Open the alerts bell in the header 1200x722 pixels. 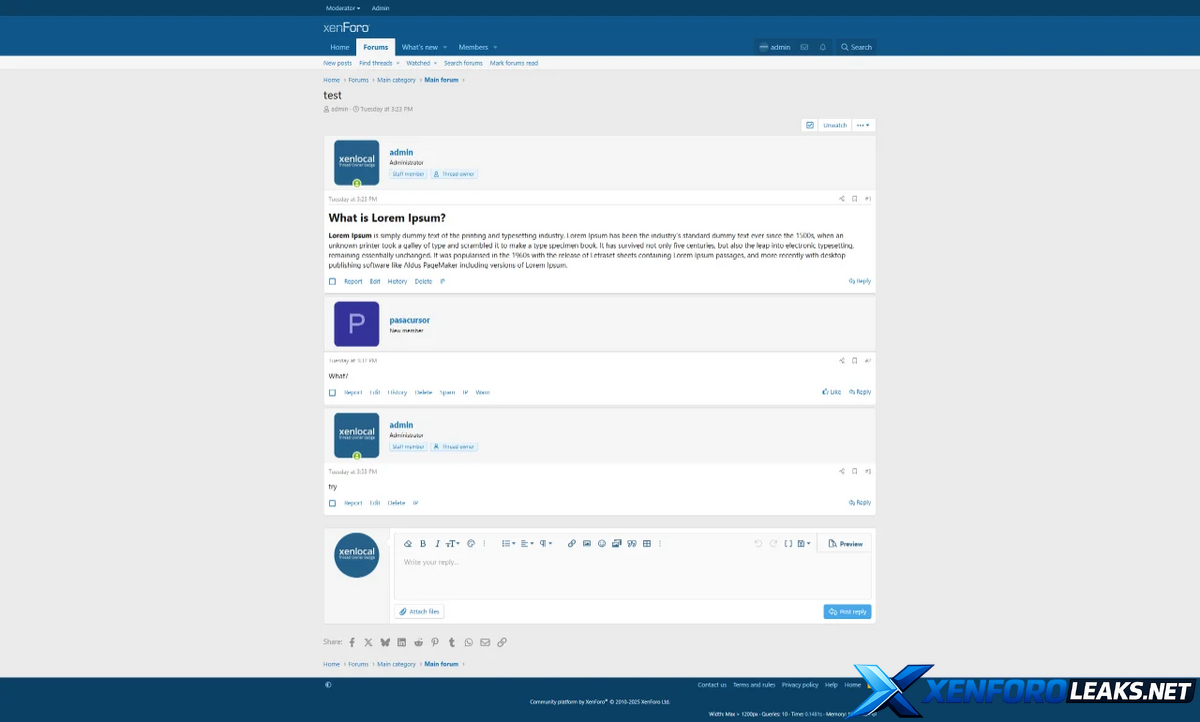pos(823,47)
